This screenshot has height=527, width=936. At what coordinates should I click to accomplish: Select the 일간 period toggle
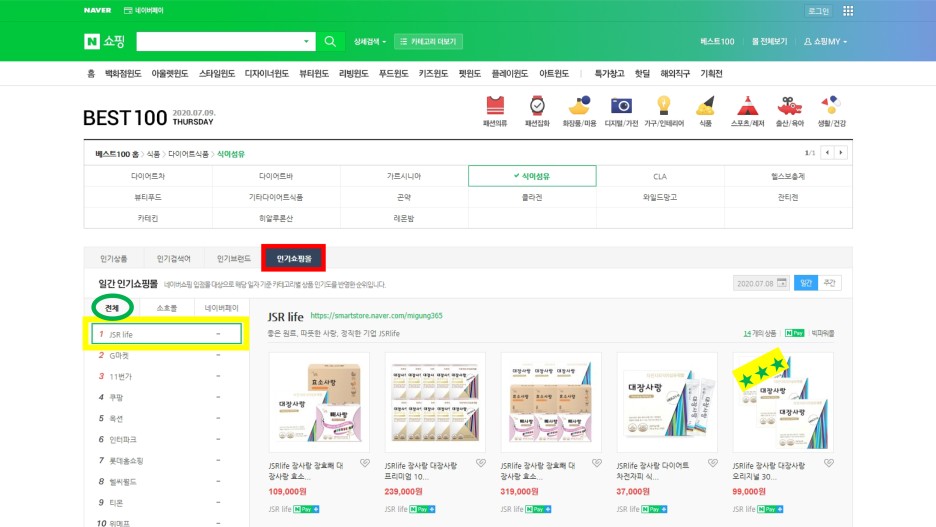[805, 283]
